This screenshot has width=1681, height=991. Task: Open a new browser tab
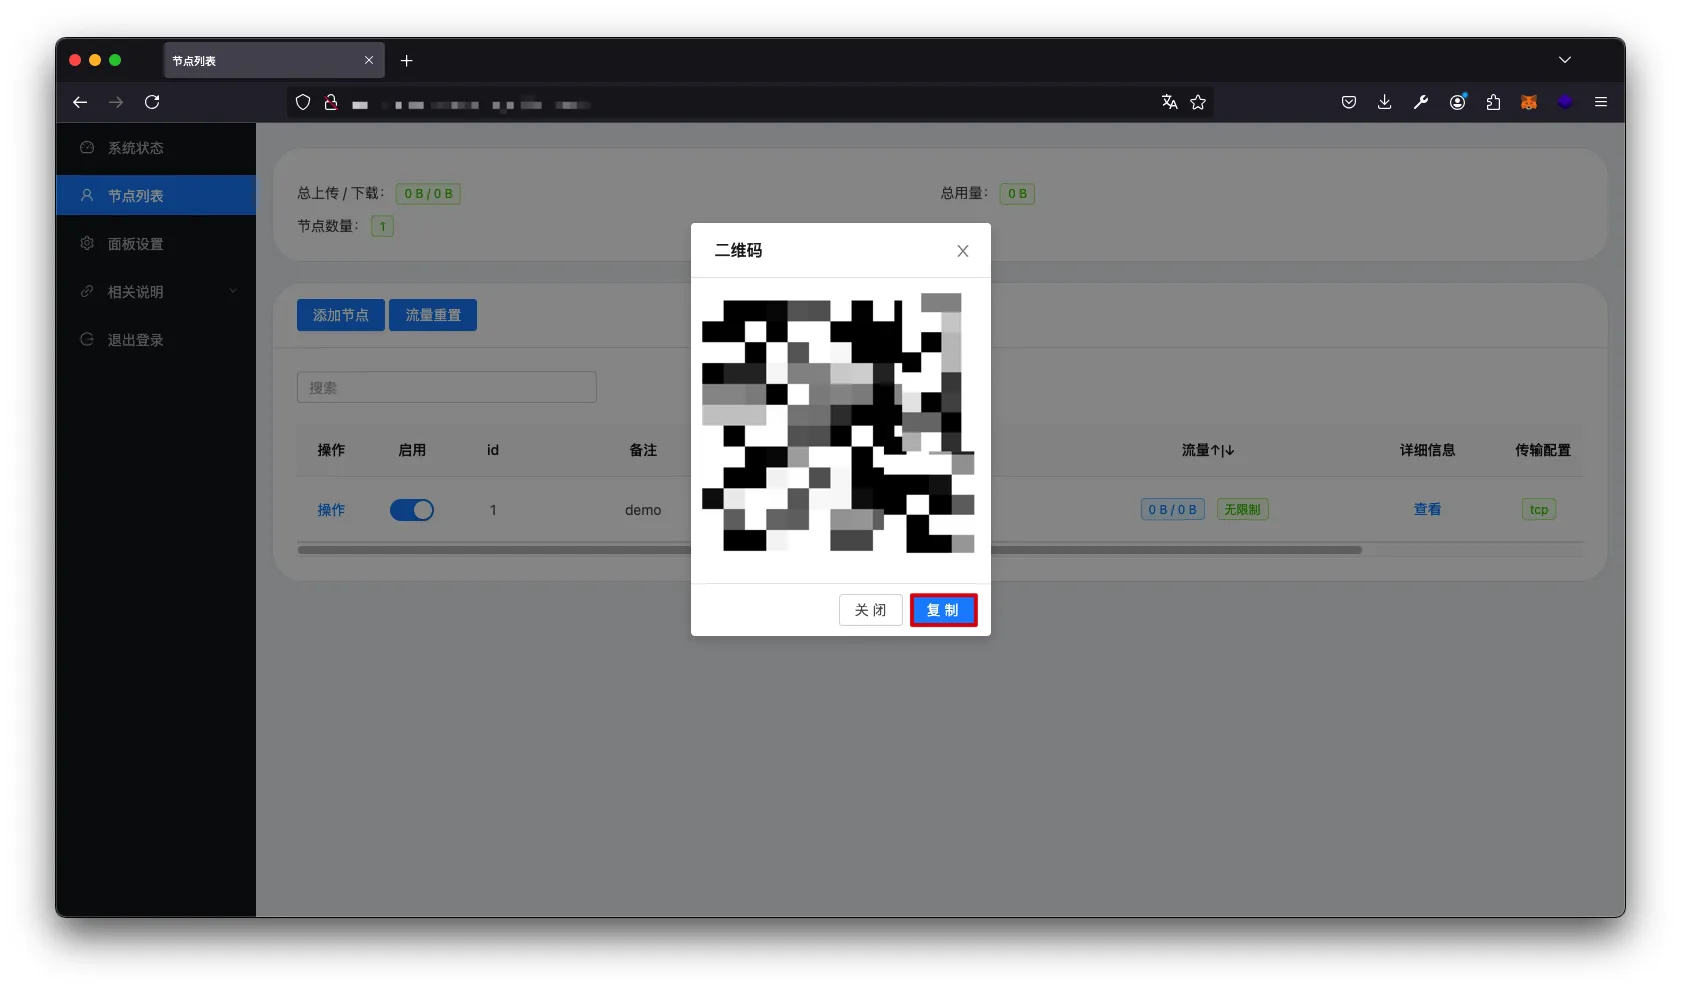(x=406, y=61)
